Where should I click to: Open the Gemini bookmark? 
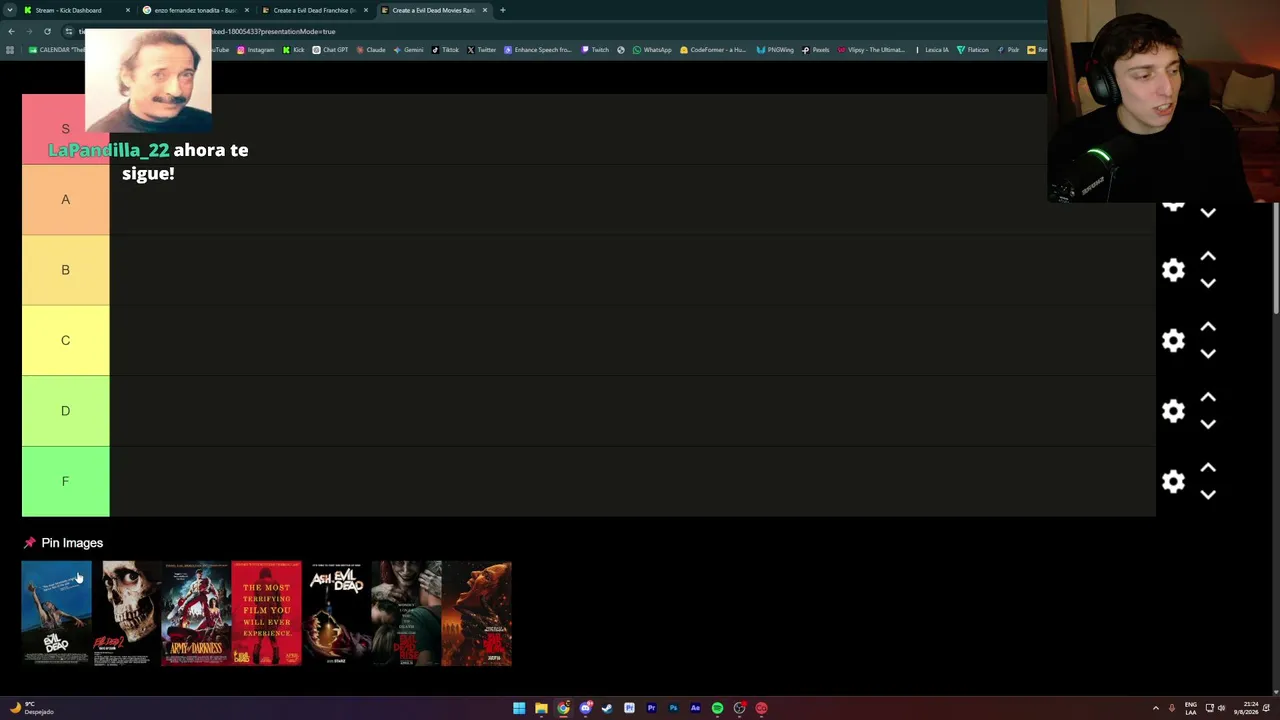click(408, 50)
